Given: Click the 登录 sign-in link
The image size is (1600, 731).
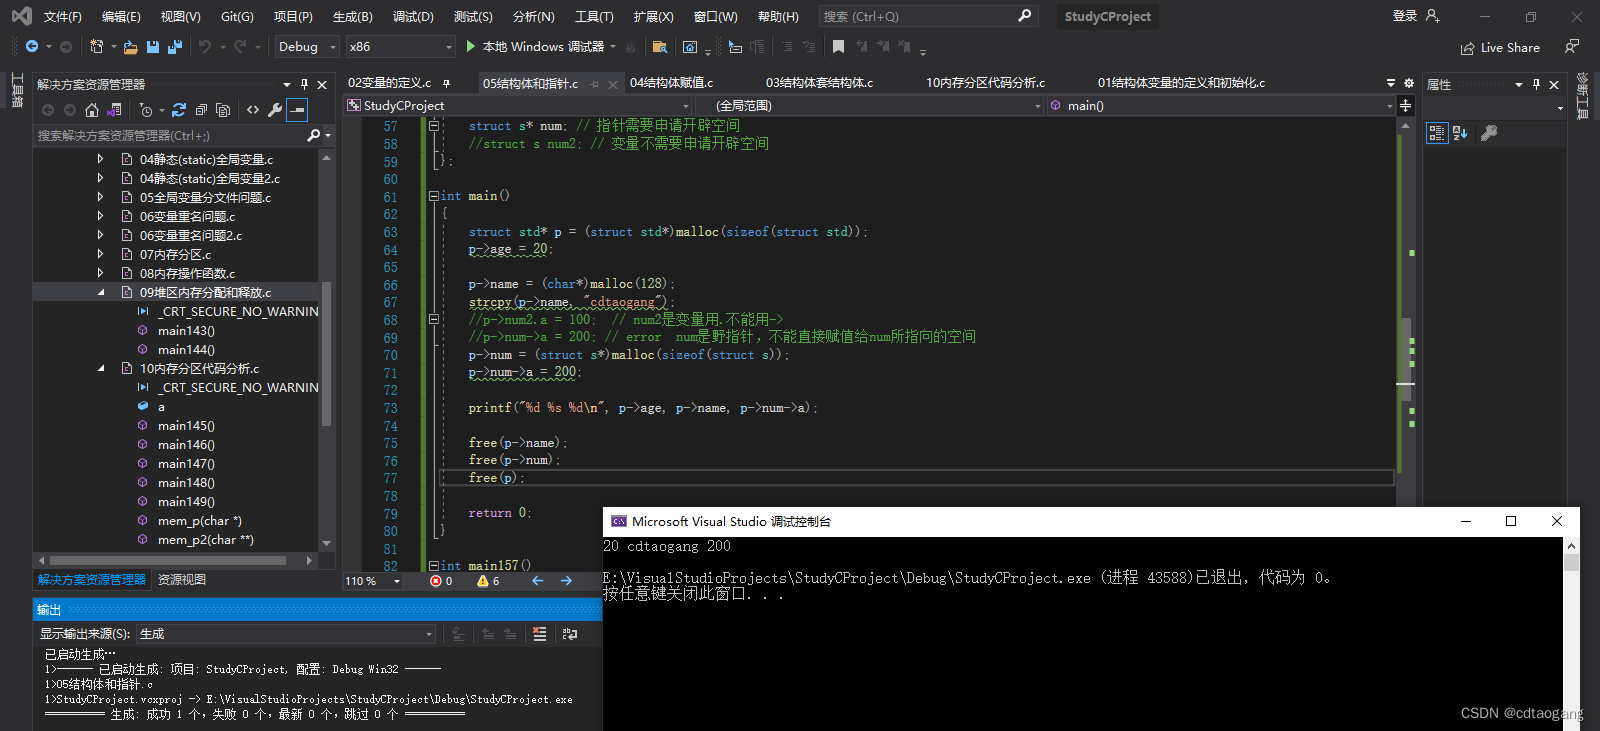Looking at the screenshot, I should click(1405, 16).
